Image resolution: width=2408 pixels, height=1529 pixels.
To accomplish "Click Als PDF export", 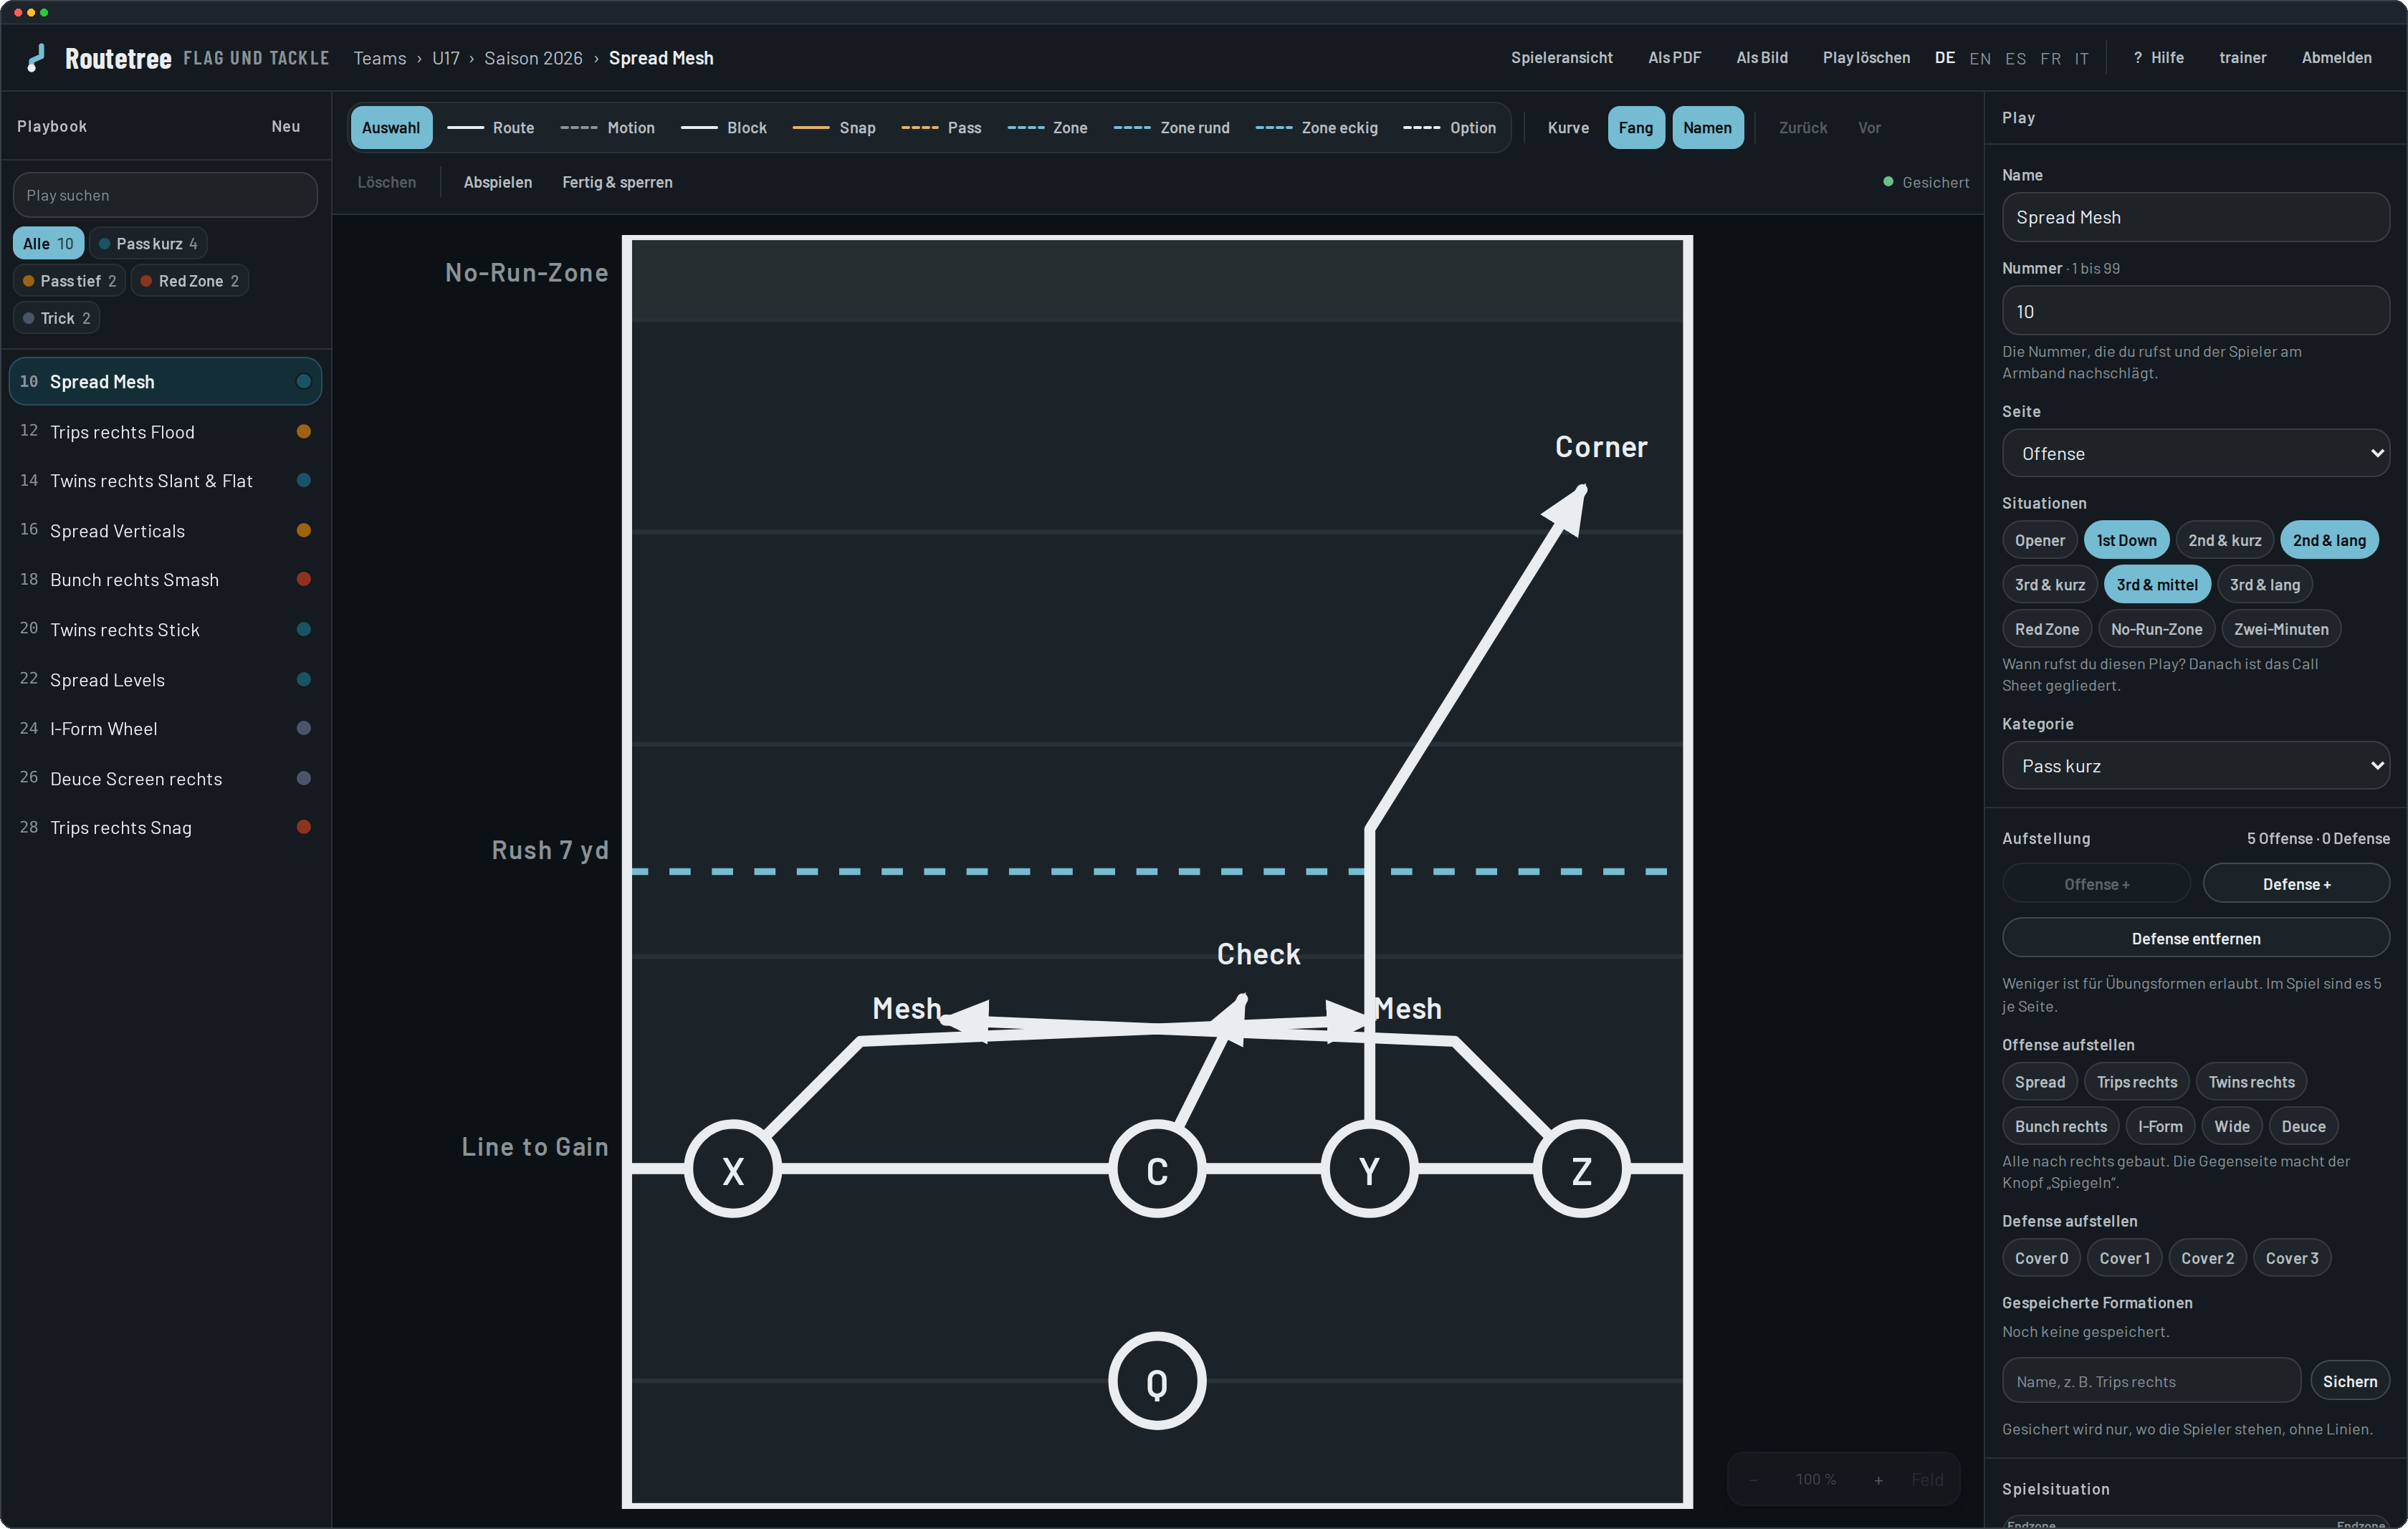I will point(1674,58).
